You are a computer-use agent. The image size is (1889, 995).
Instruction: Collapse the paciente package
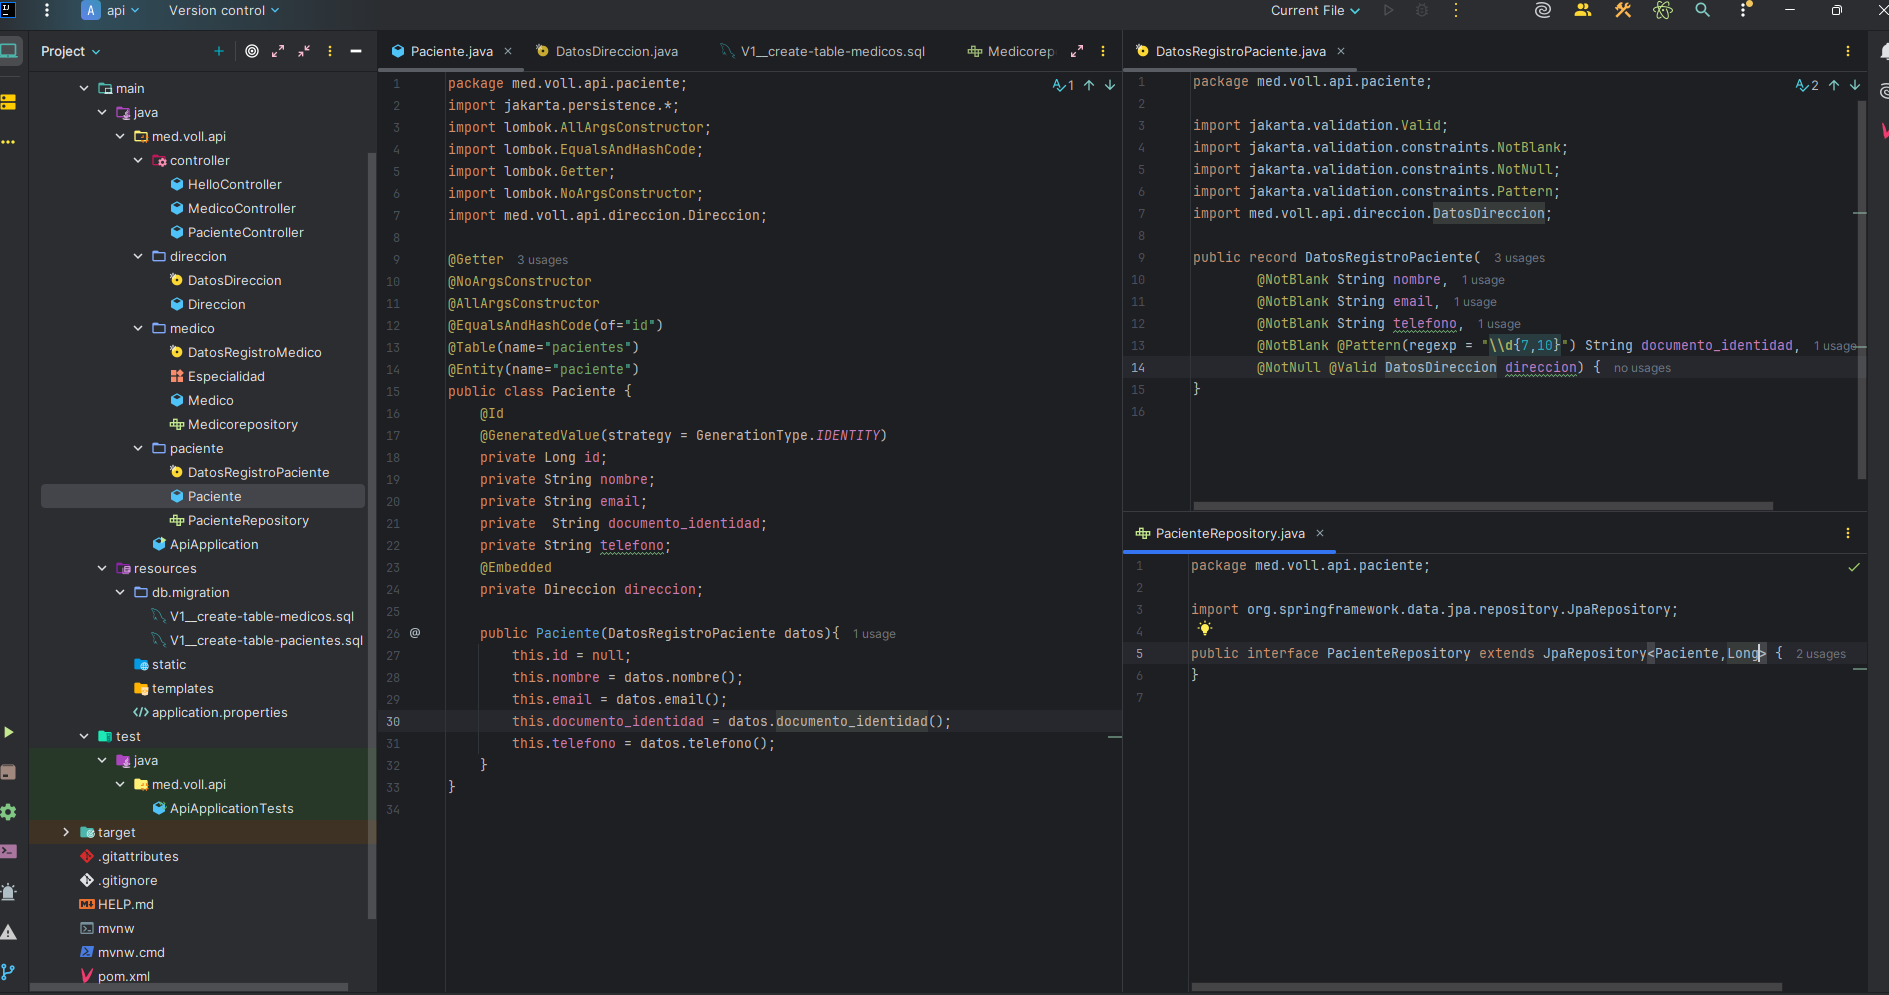click(x=138, y=448)
